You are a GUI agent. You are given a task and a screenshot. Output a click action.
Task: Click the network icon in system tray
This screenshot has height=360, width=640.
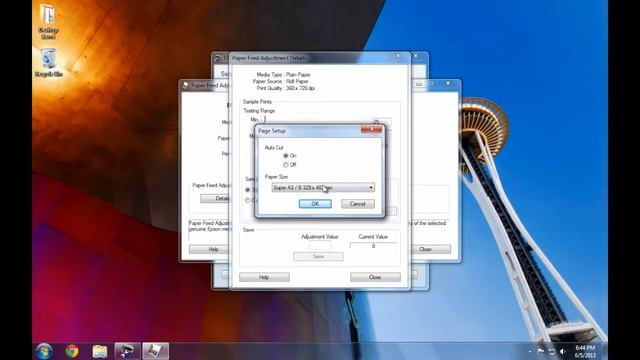552,351
